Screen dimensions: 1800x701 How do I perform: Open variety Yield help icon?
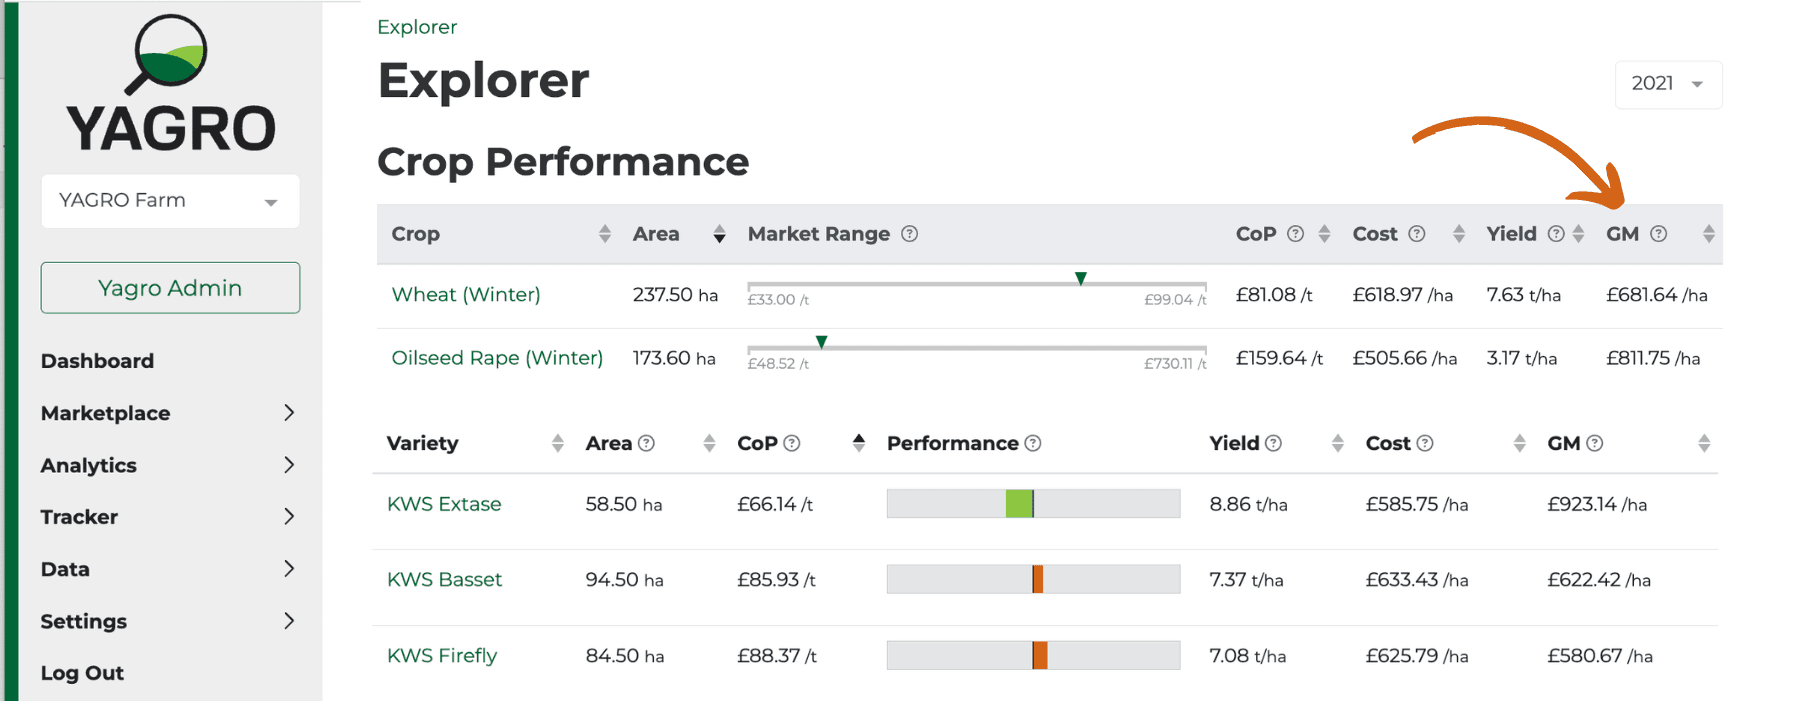[x=1273, y=443]
